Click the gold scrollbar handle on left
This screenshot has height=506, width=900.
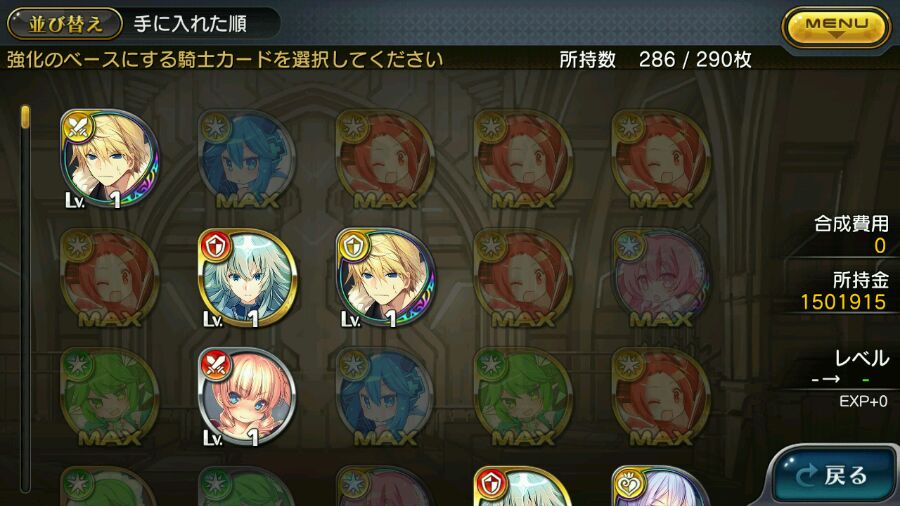click(25, 116)
